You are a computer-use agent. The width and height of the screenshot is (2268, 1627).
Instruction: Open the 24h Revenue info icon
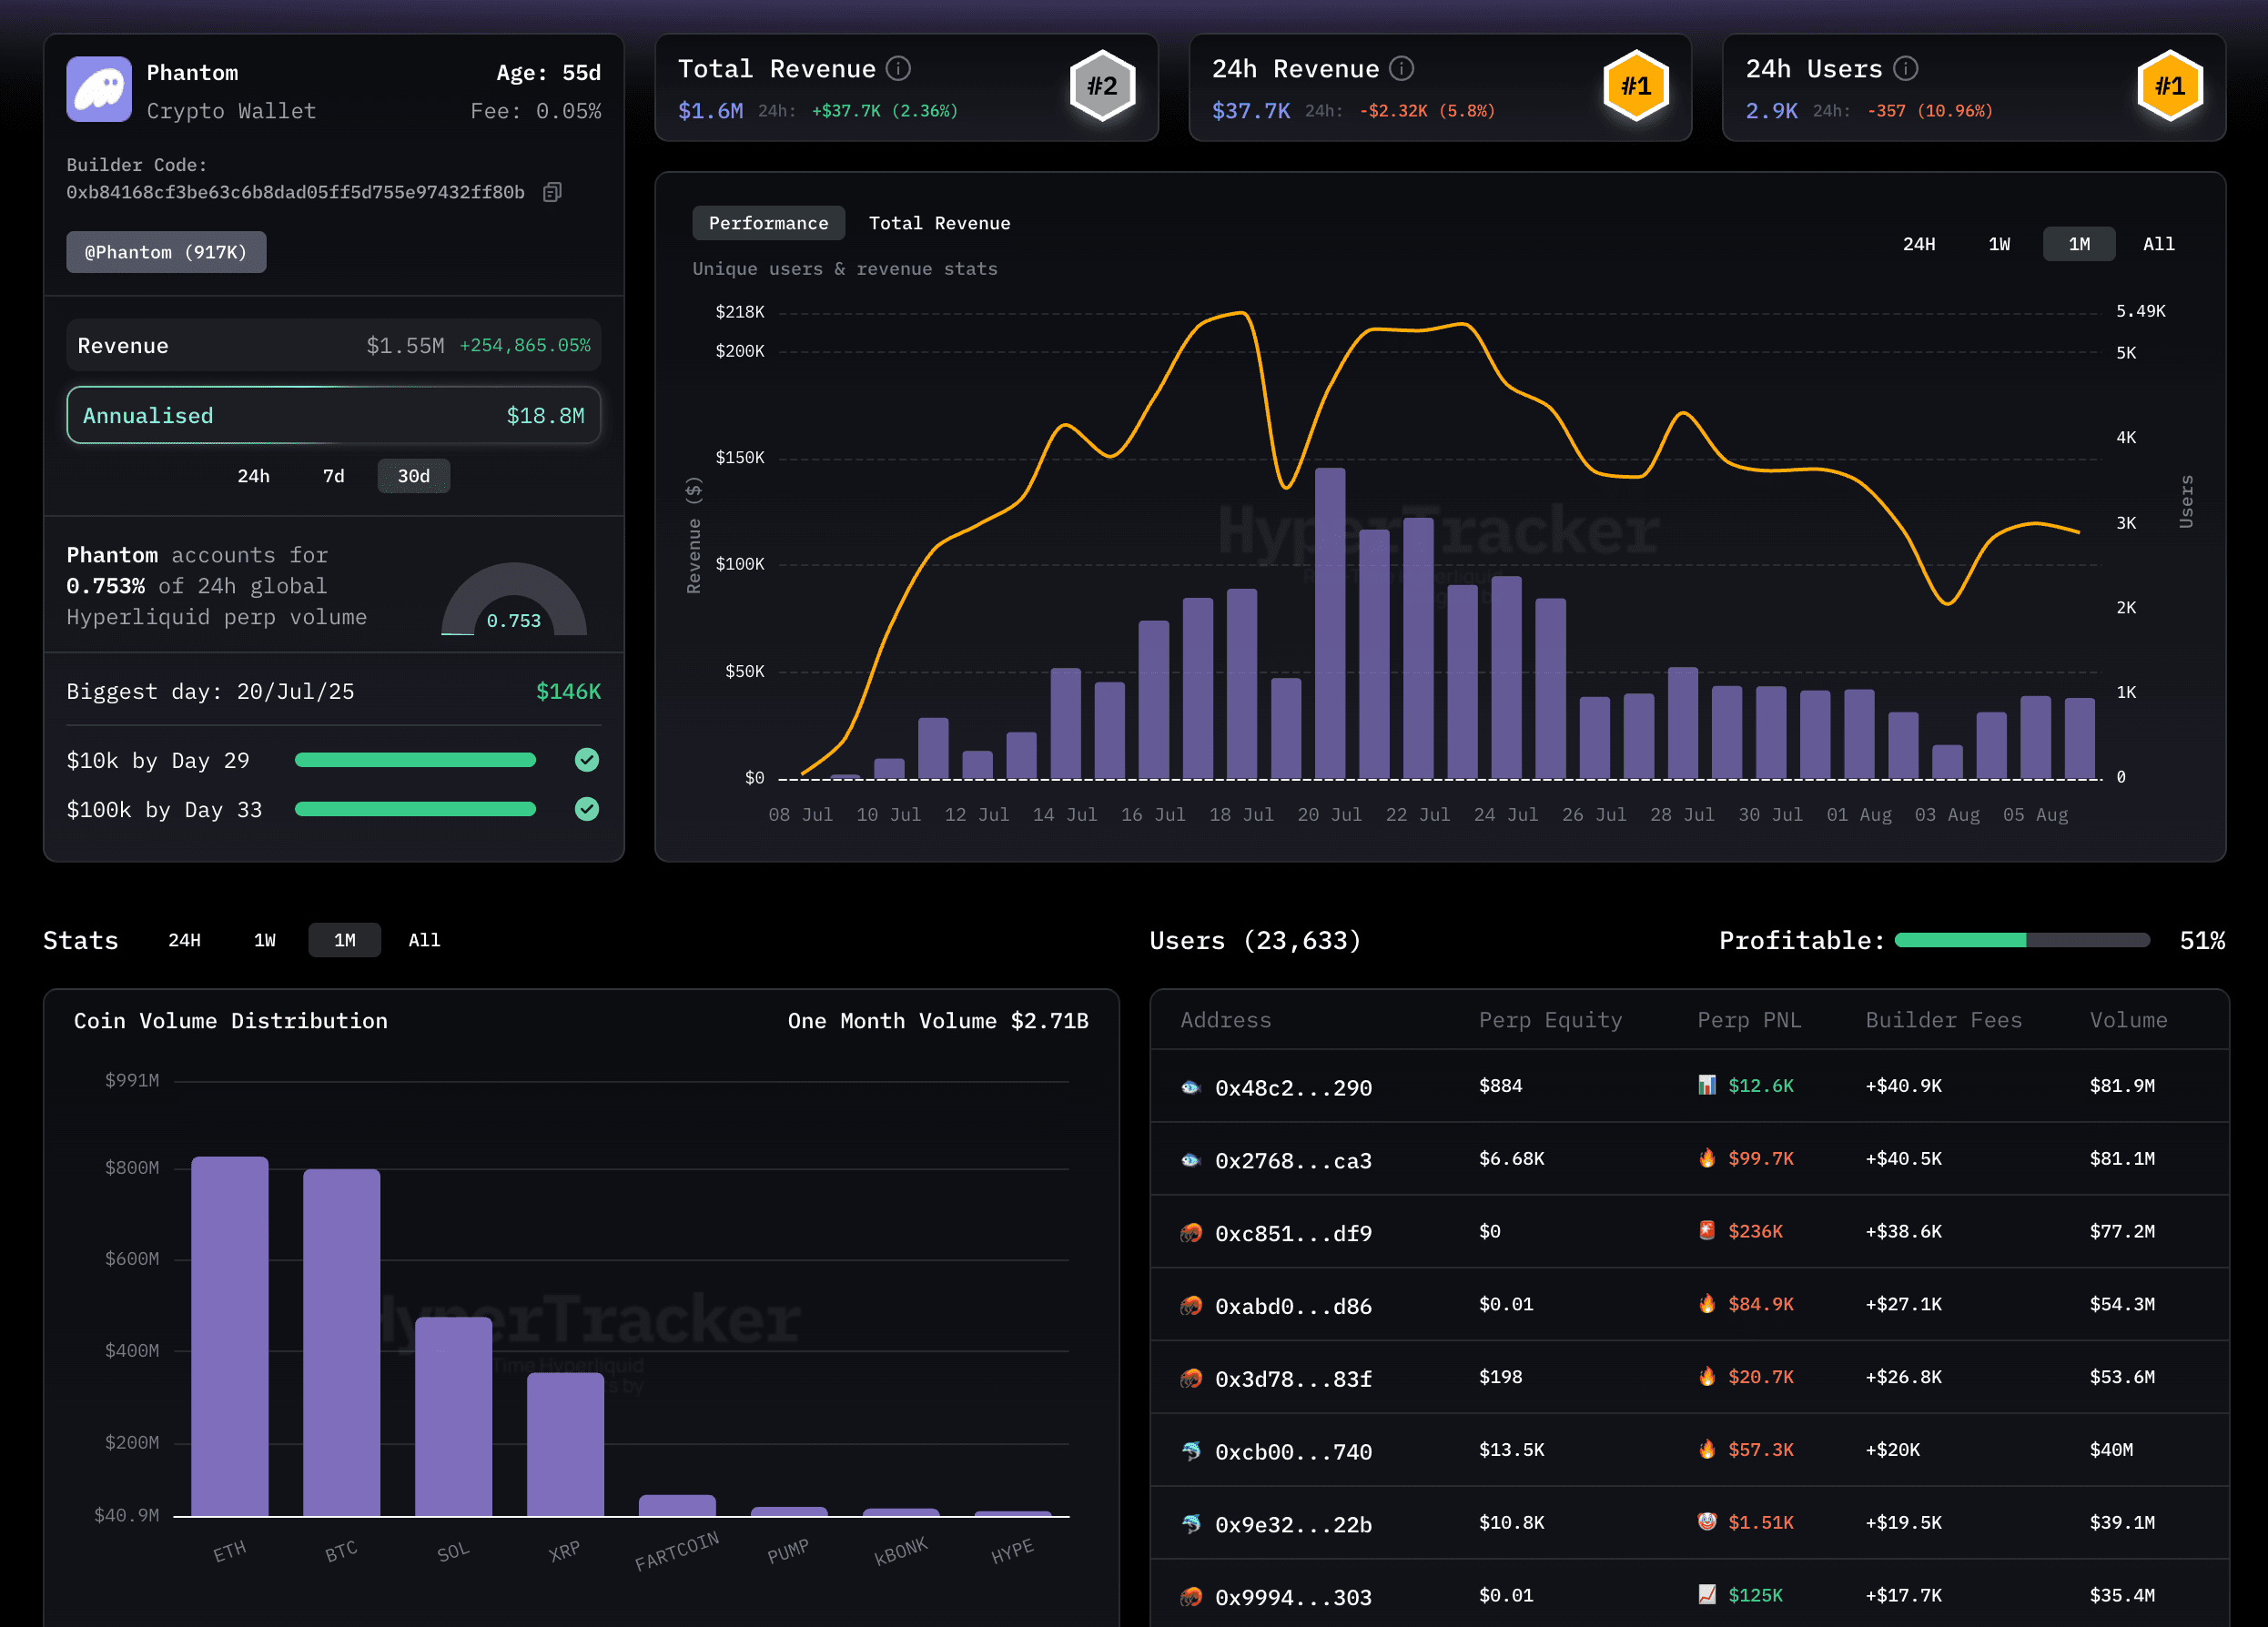(x=1402, y=68)
